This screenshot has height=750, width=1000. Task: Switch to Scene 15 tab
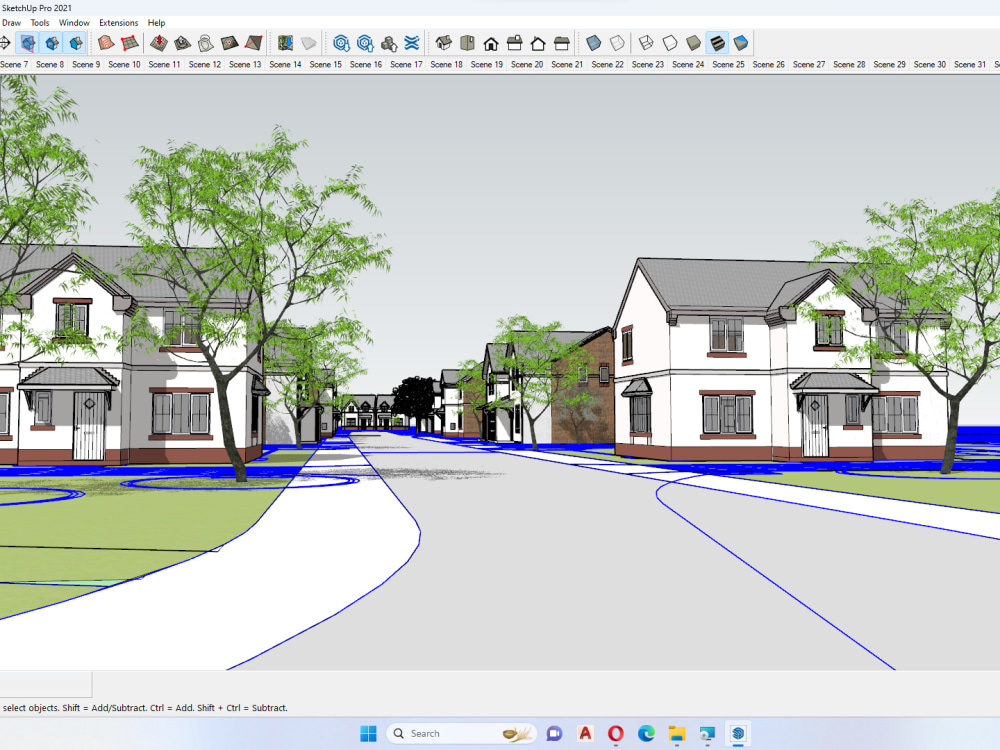click(x=325, y=64)
